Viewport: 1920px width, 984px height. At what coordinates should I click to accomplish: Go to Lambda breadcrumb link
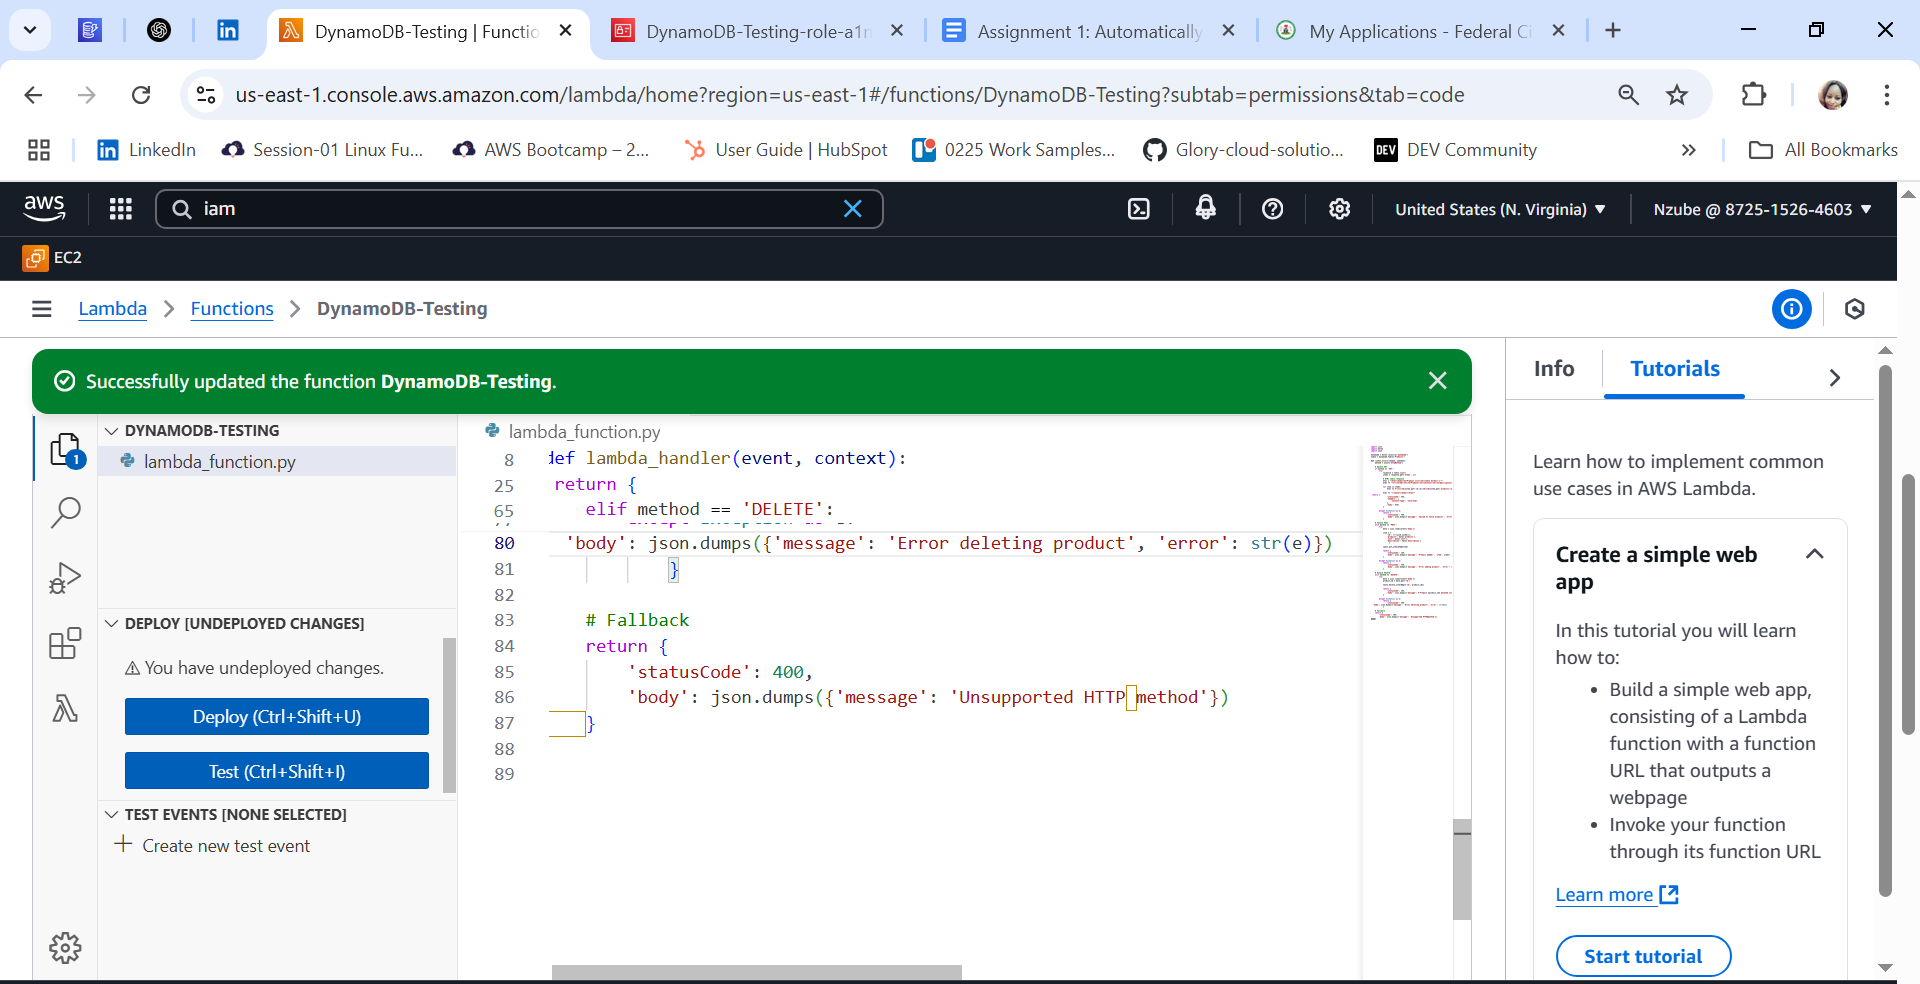pyautogui.click(x=113, y=309)
